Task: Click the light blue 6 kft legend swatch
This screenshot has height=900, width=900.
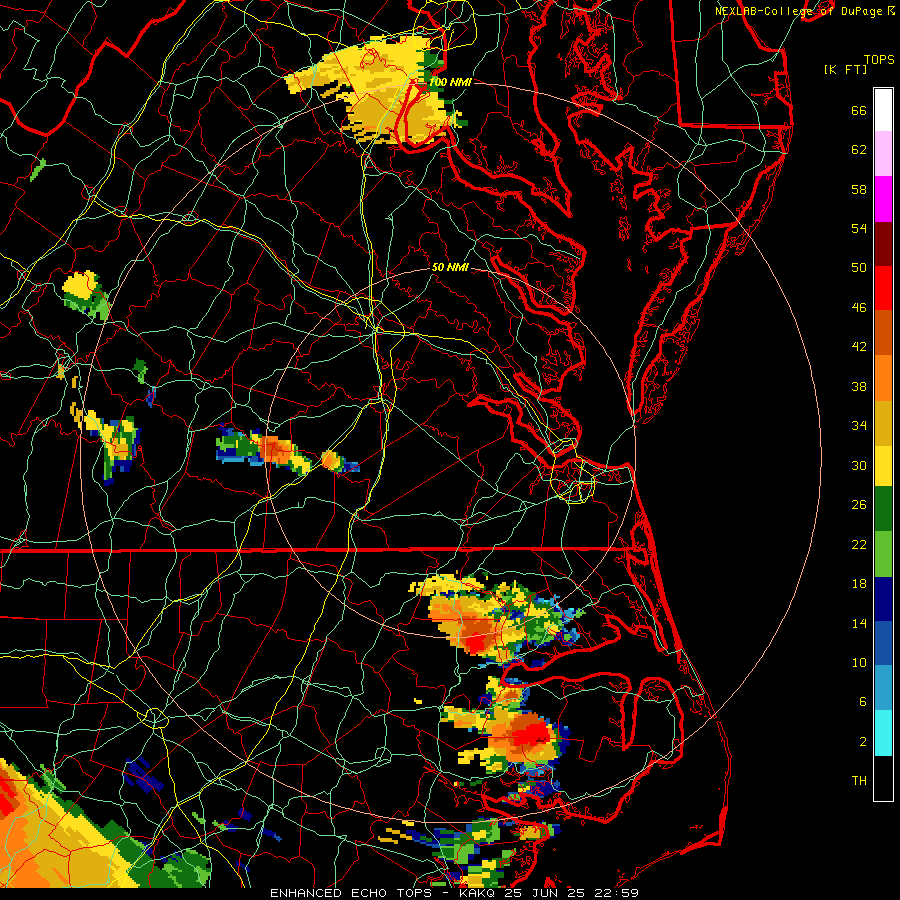Action: (883, 688)
